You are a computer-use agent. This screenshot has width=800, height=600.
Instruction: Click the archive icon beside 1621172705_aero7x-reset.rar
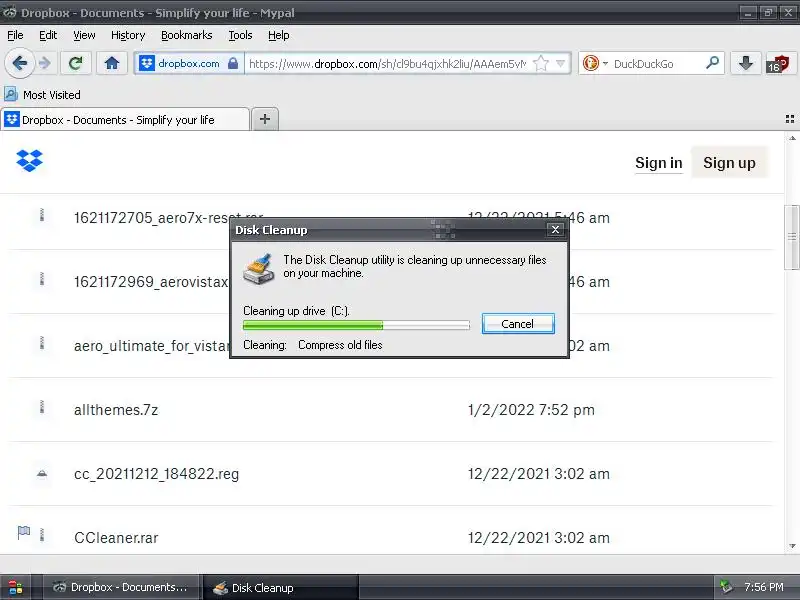pyautogui.click(x=42, y=215)
